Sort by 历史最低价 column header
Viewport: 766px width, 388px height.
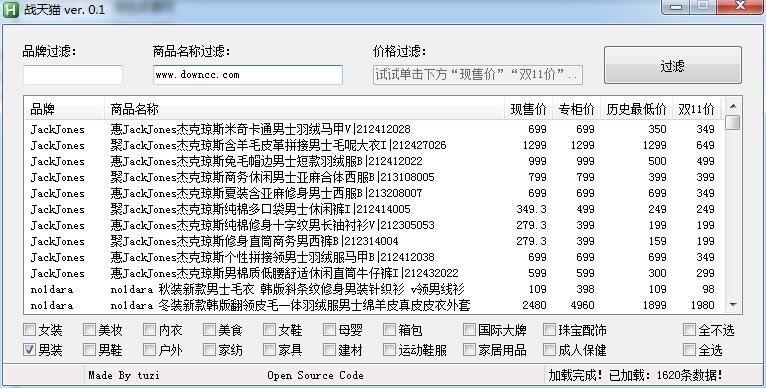point(636,109)
